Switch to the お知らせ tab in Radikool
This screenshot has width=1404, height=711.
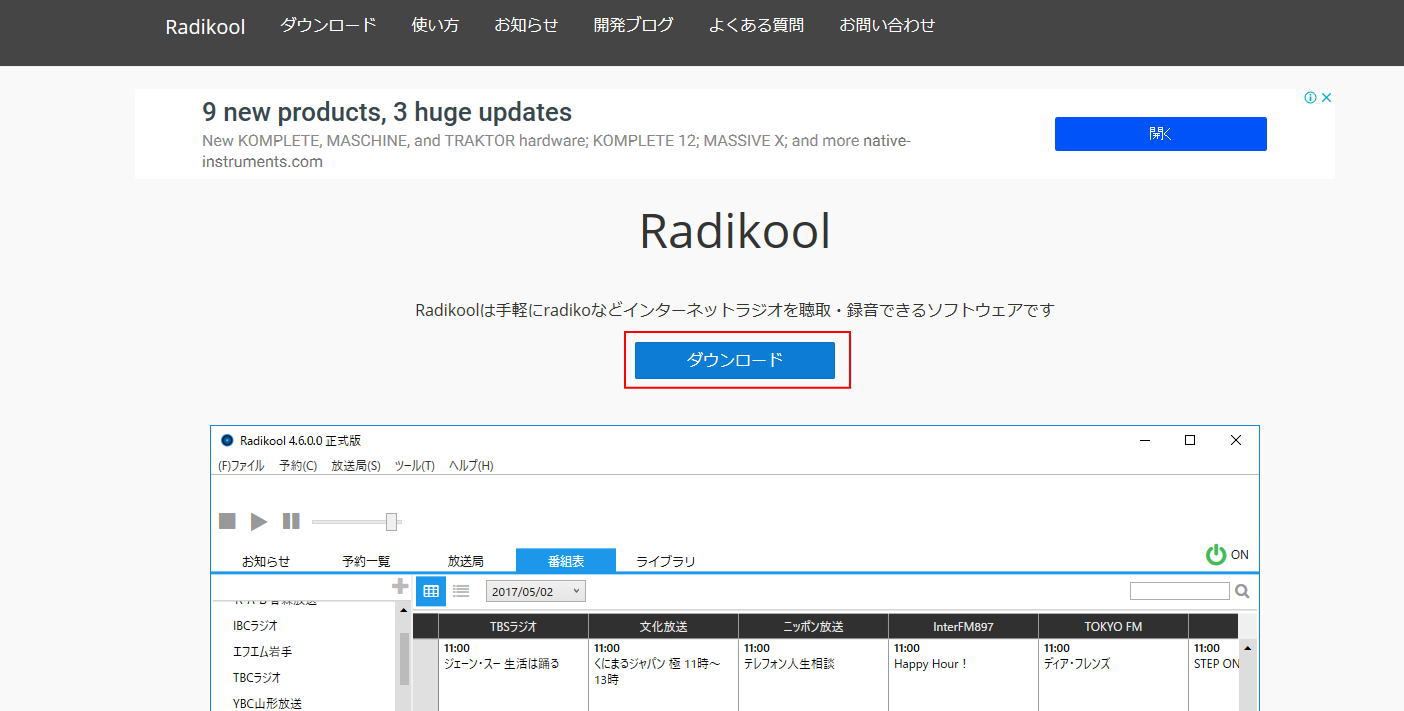[x=266, y=561]
